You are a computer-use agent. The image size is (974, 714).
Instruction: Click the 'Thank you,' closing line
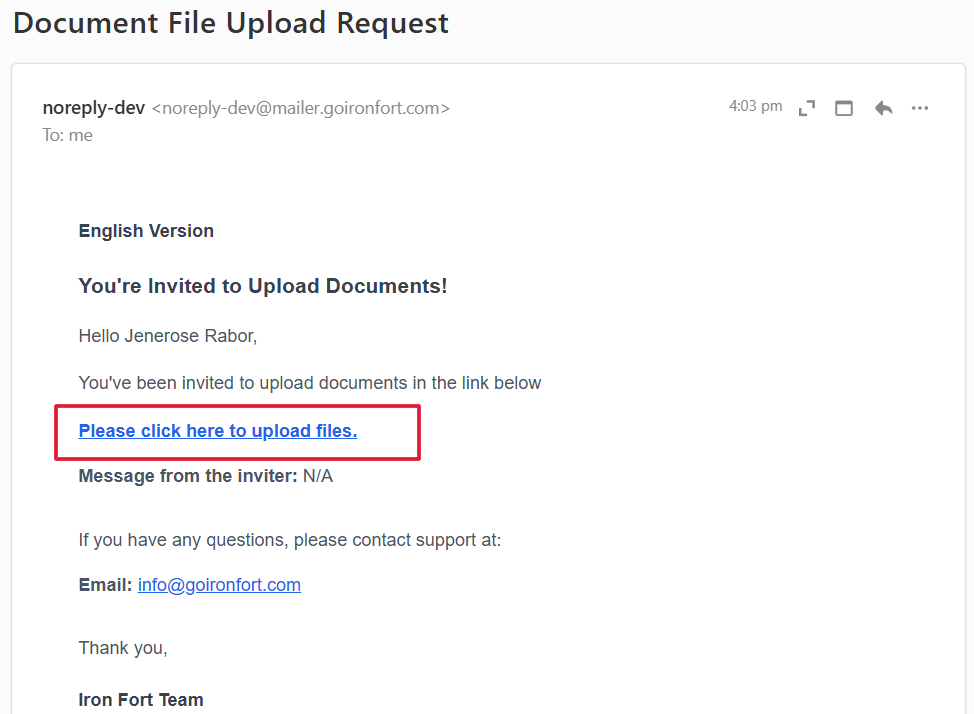pos(123,648)
